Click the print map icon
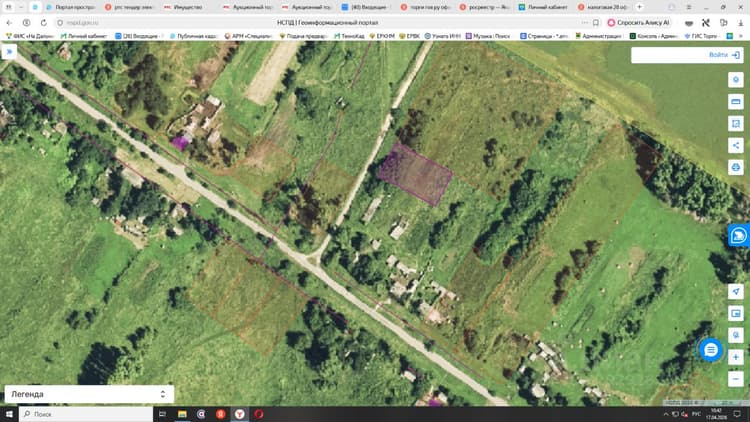 tap(736, 167)
